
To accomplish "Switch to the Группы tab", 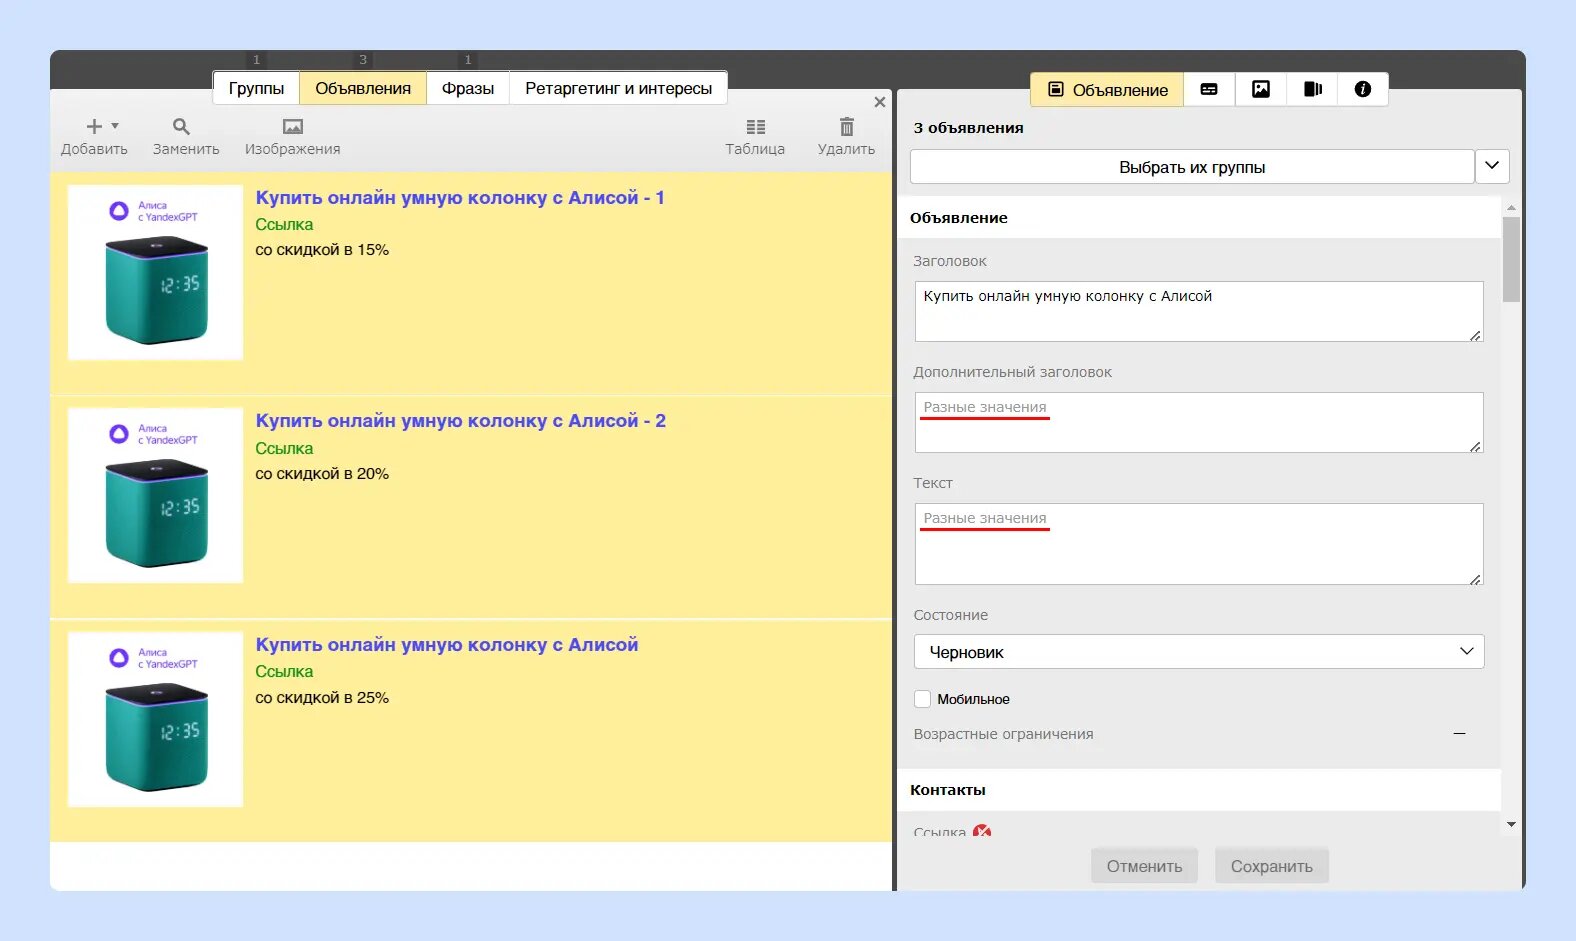I will tap(256, 88).
